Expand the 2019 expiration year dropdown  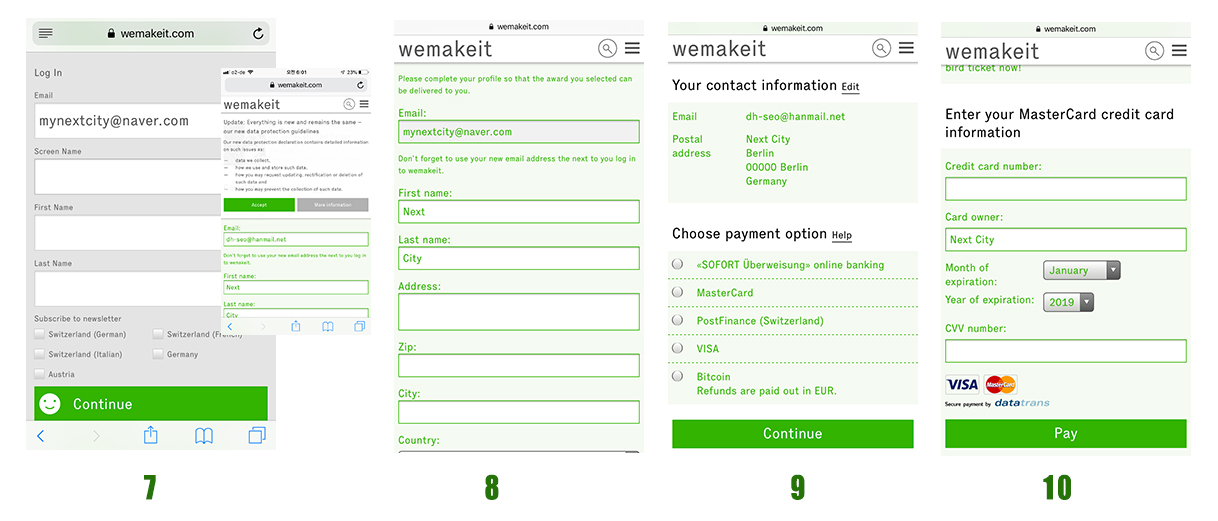pos(1068,302)
